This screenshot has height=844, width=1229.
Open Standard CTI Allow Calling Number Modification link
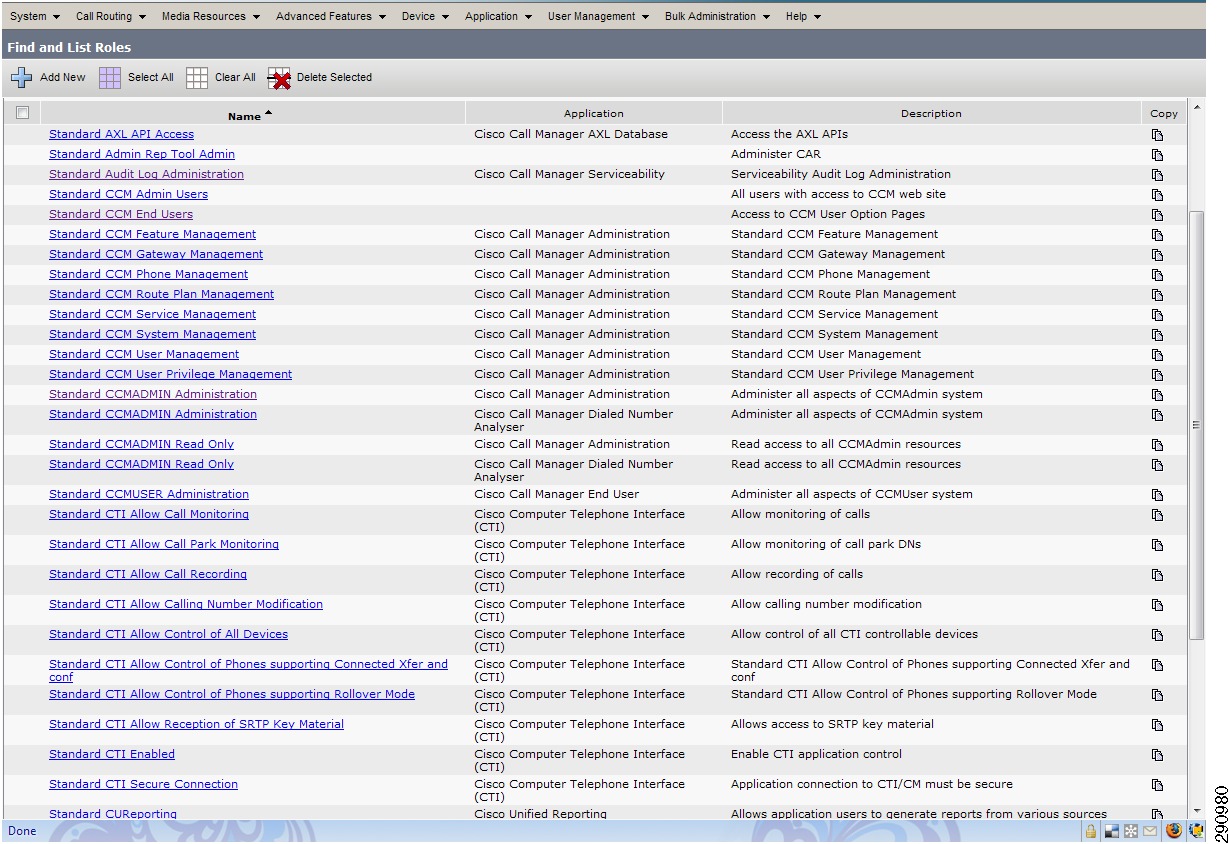186,604
